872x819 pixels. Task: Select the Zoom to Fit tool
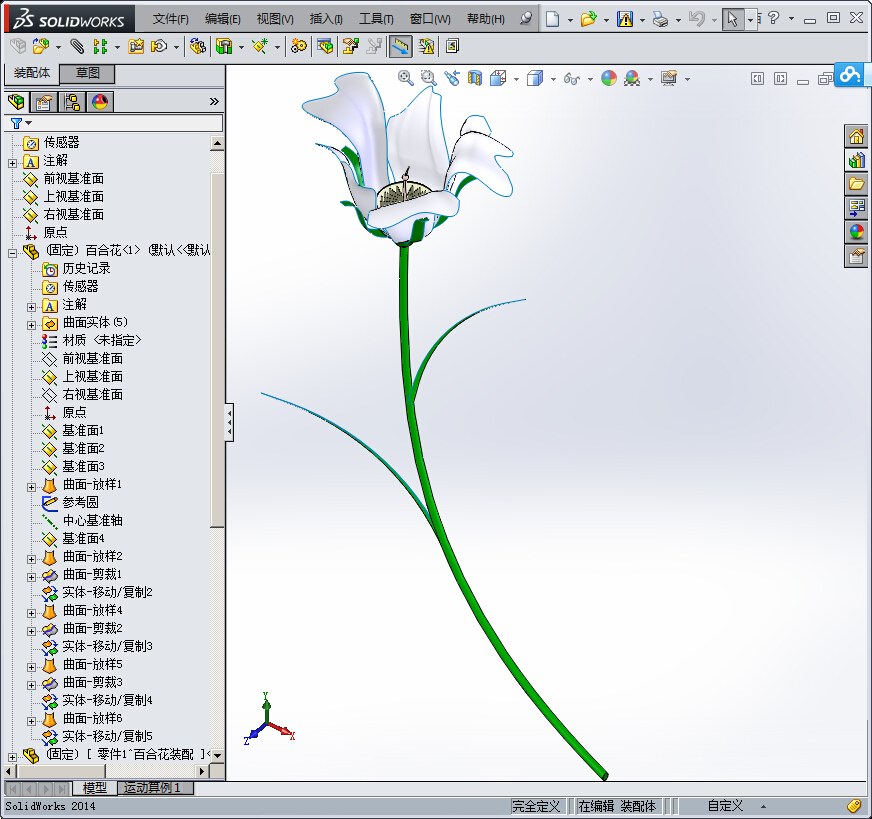coord(405,78)
